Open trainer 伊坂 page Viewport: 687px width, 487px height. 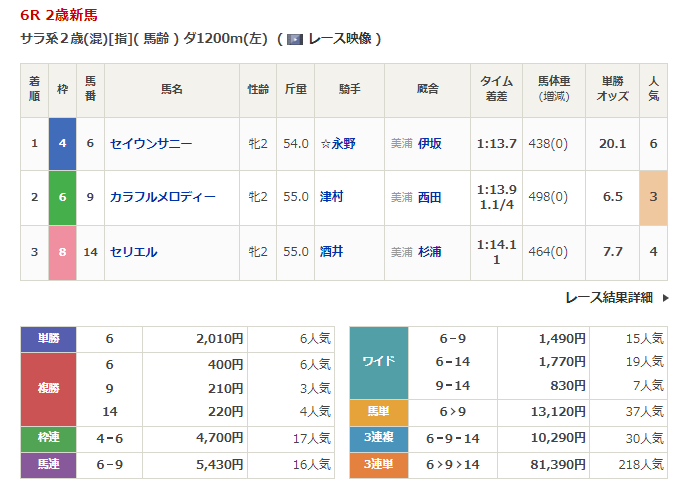(429, 143)
